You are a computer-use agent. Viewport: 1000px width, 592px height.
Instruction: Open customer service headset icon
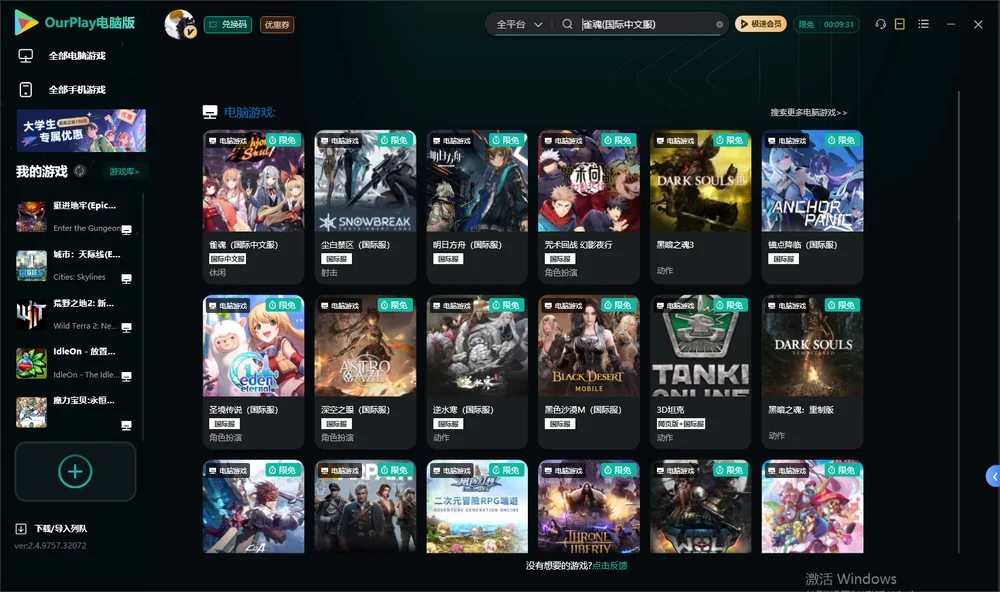881,24
